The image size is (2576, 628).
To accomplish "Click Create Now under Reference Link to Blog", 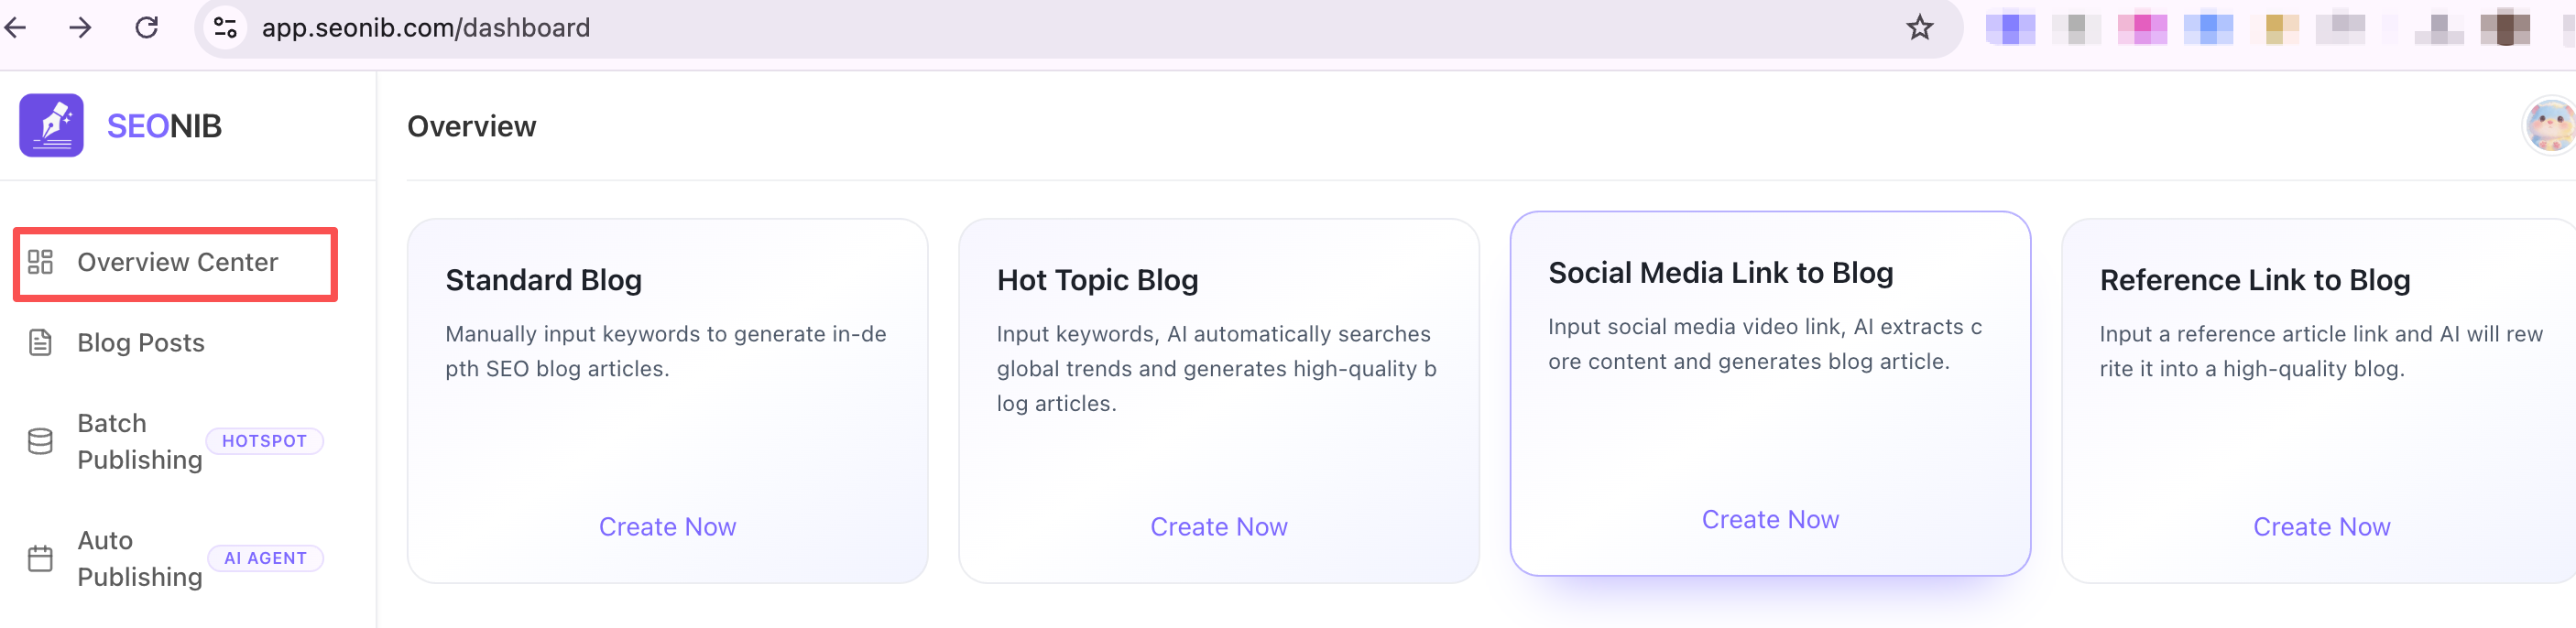I will tap(2320, 527).
